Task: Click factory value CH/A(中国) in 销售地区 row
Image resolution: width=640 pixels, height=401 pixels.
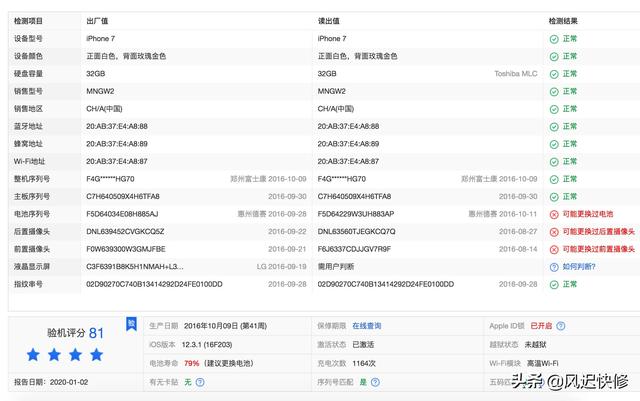Action: 104,109
